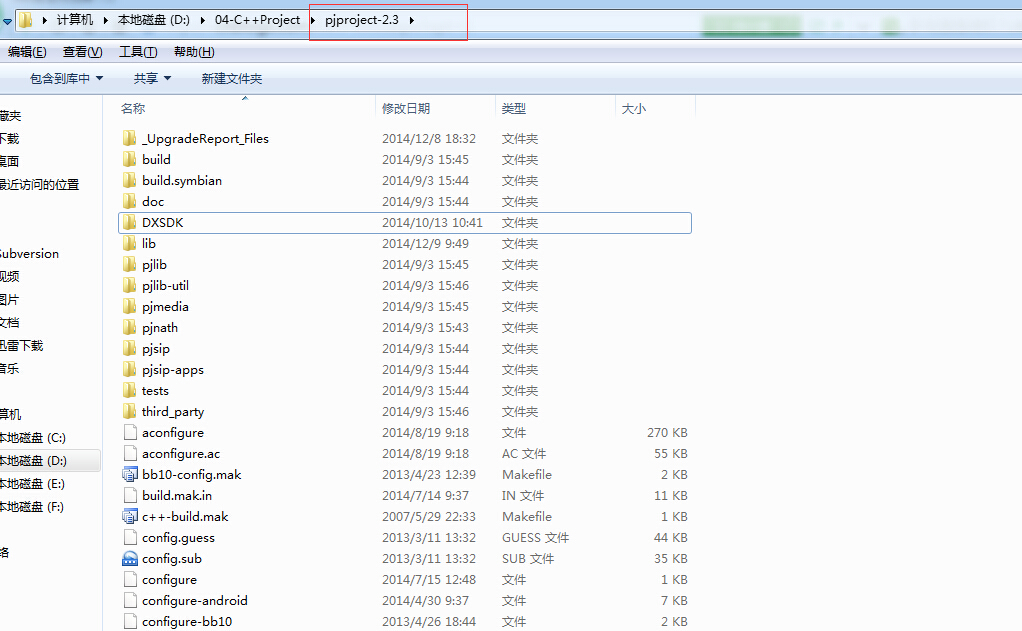
Task: Select the doc folder icon
Action: (x=130, y=201)
